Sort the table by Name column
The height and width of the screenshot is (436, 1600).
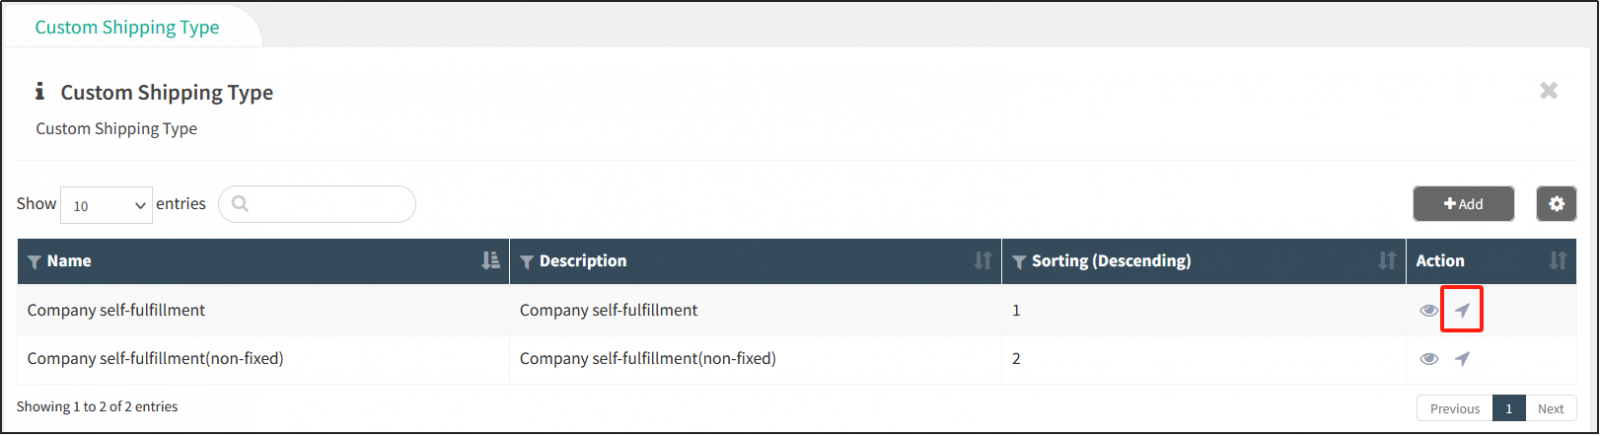pos(490,261)
